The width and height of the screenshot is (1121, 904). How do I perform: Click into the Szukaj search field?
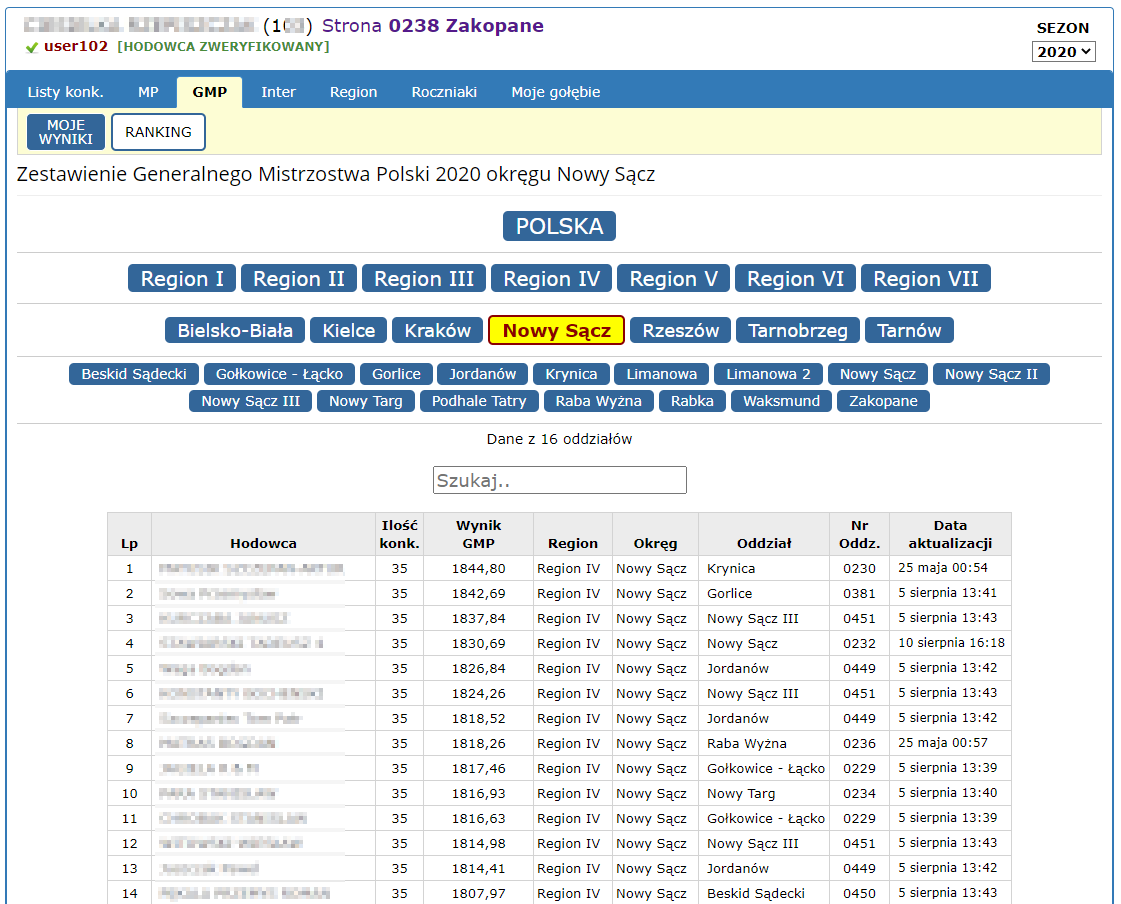559,480
